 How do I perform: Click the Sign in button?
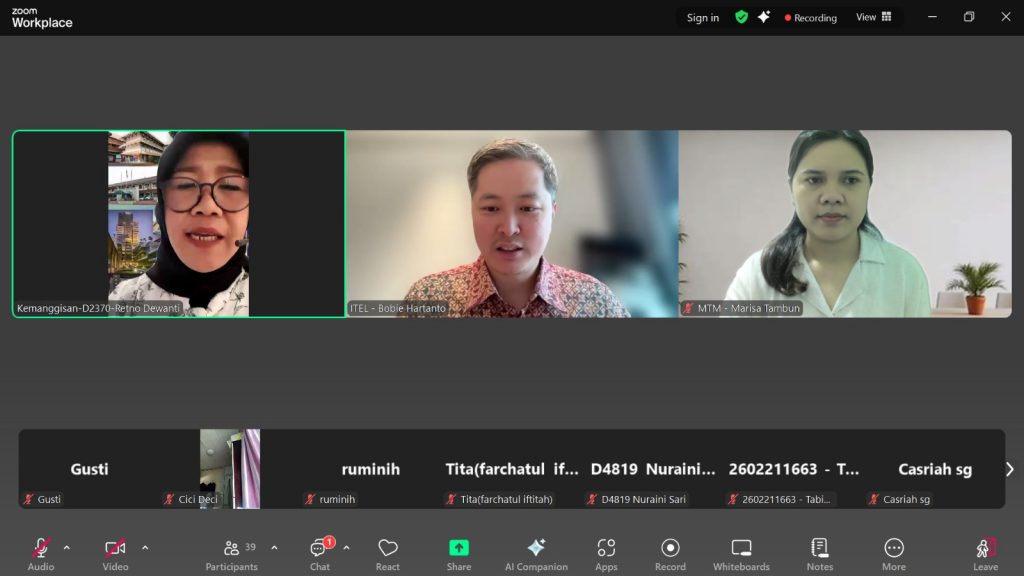(702, 17)
